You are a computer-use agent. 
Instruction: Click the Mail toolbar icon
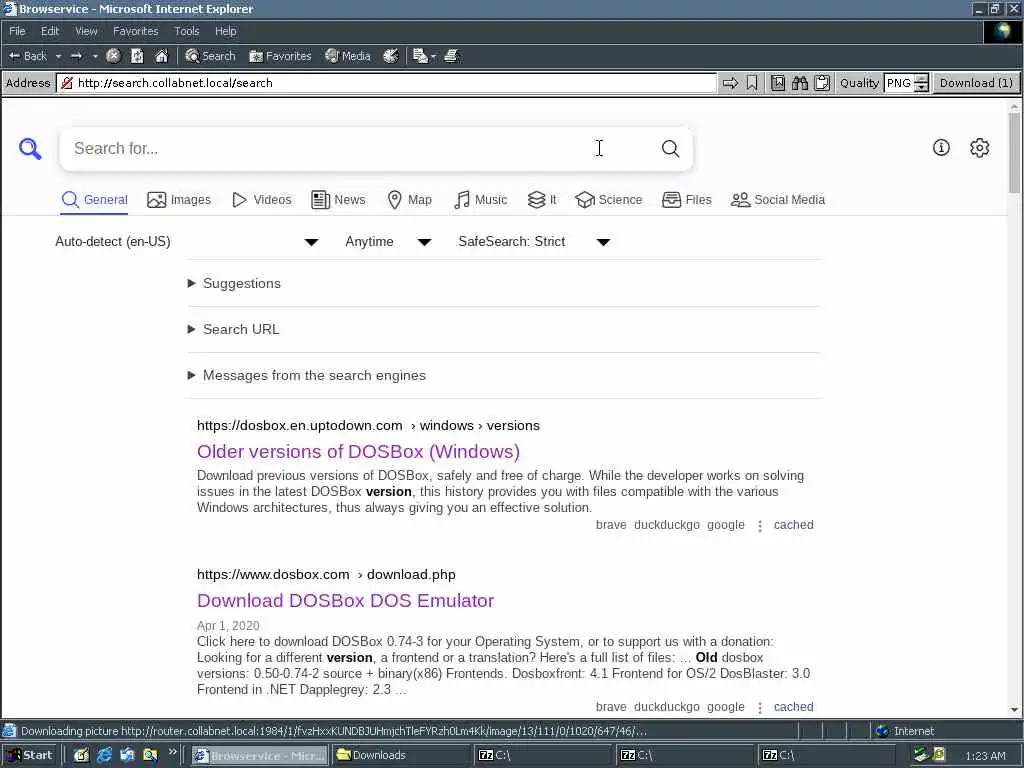[x=420, y=56]
